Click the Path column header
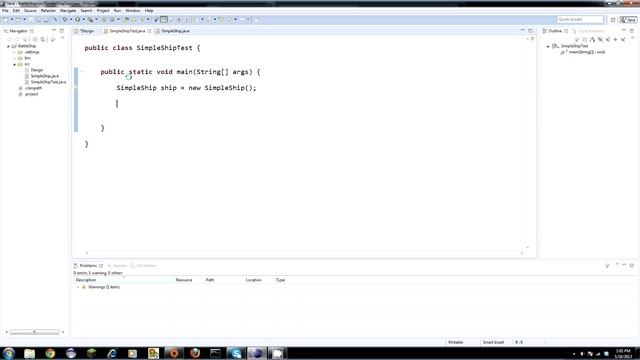 223,280
